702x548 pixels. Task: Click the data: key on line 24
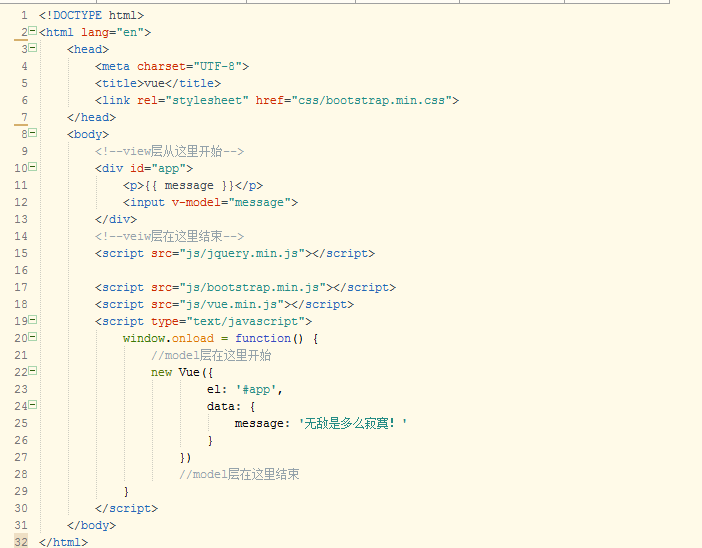click(224, 407)
